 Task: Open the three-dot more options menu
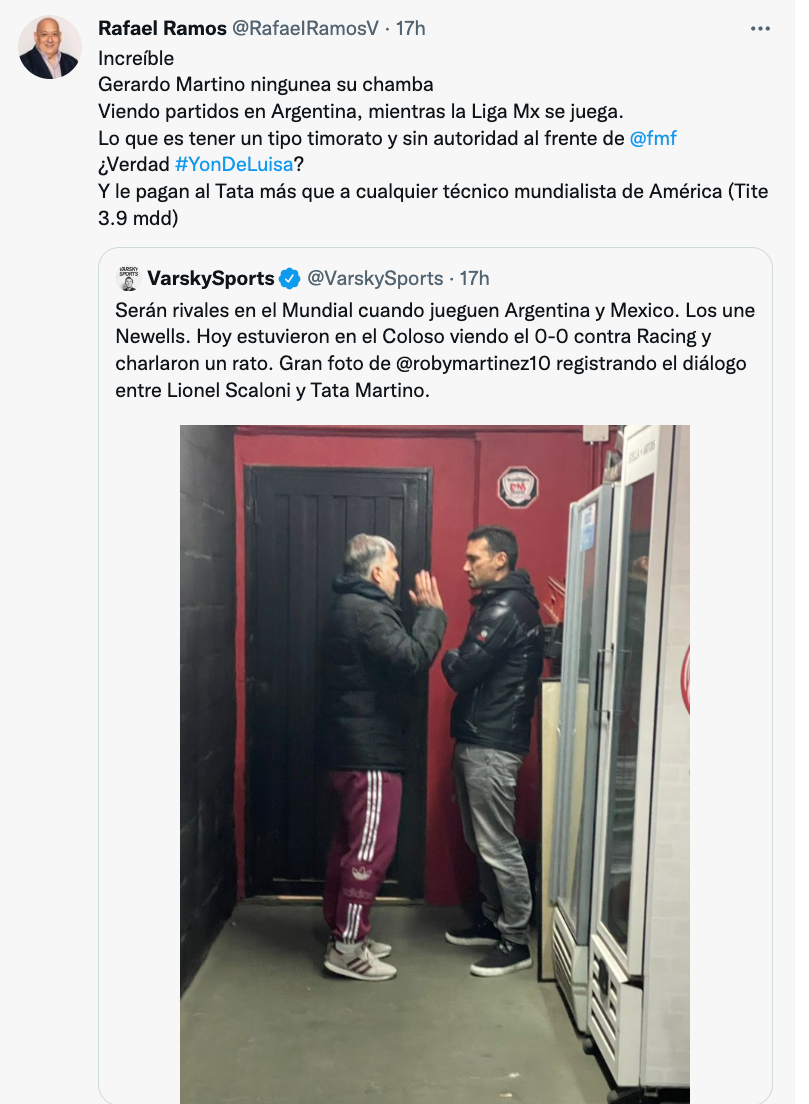click(x=760, y=29)
